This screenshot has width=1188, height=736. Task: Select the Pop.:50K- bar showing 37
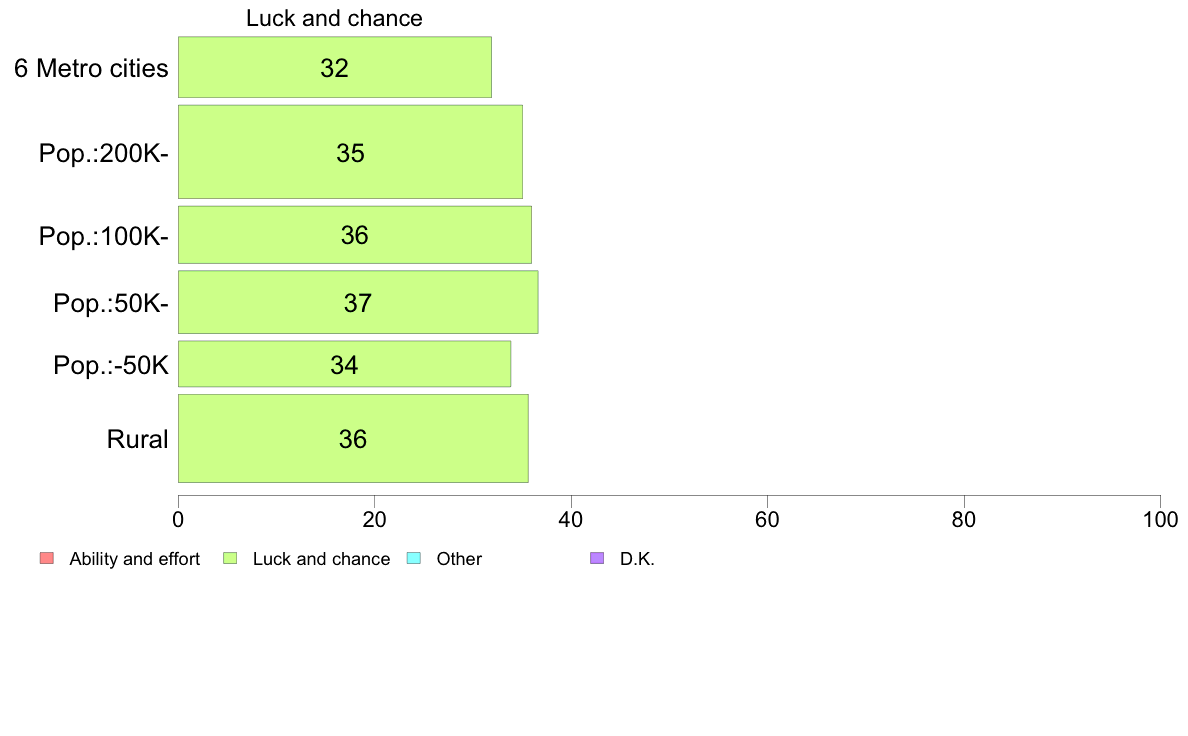pos(358,302)
